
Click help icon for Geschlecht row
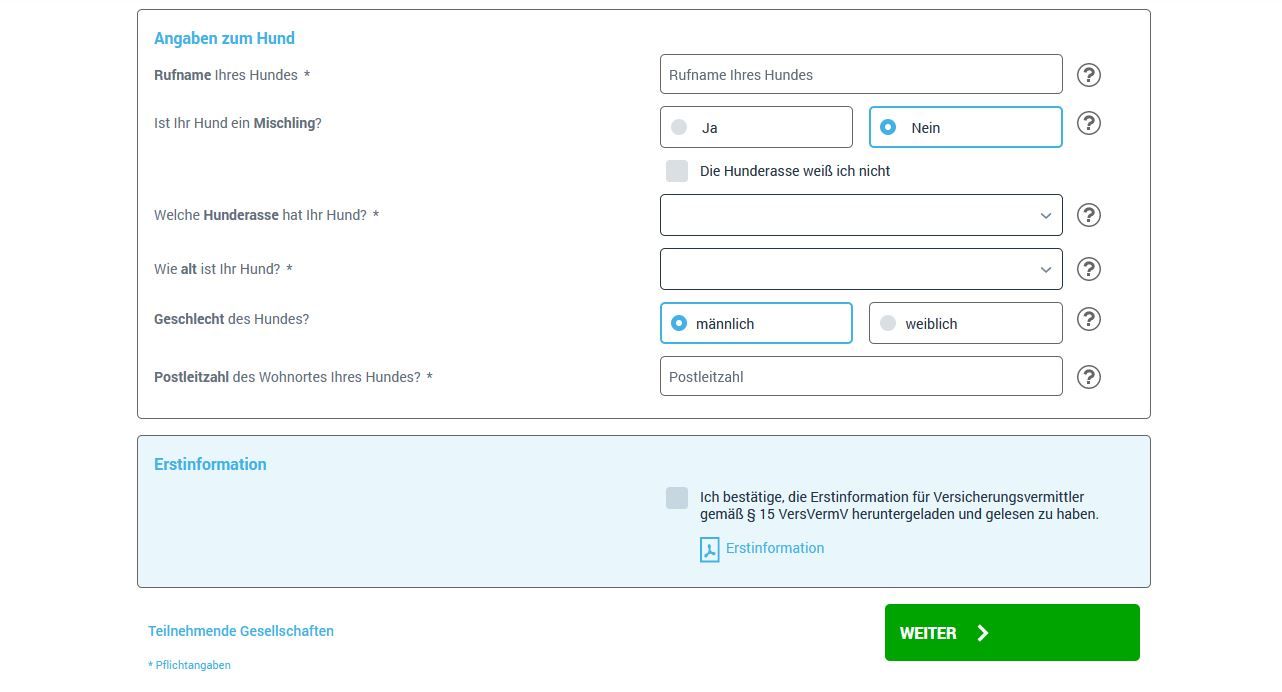pos(1088,319)
